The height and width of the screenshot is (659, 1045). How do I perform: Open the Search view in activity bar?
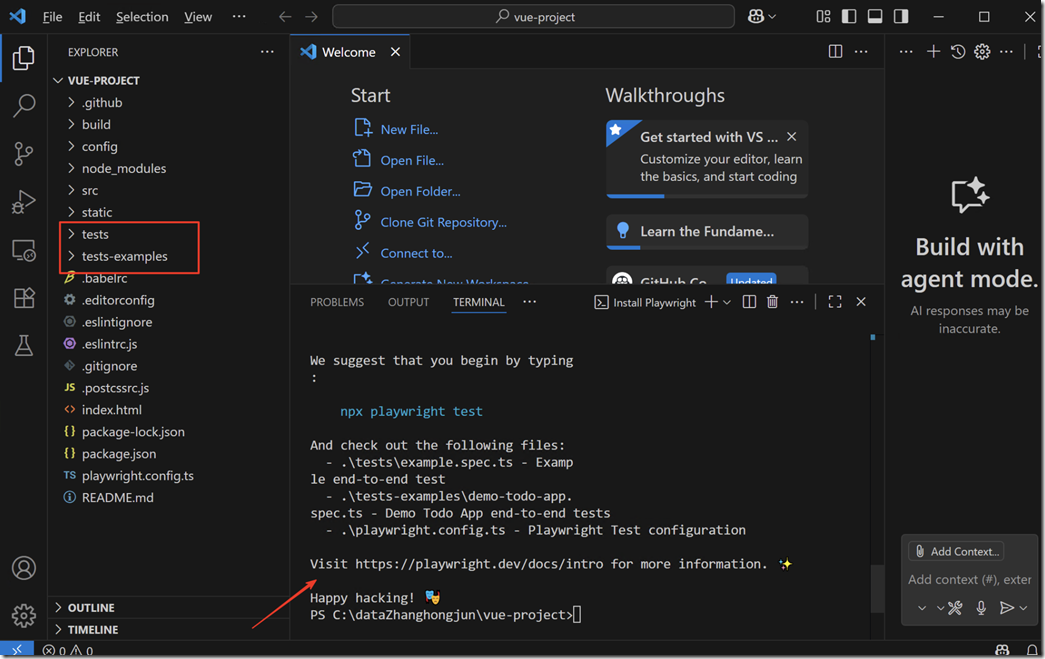pyautogui.click(x=23, y=105)
